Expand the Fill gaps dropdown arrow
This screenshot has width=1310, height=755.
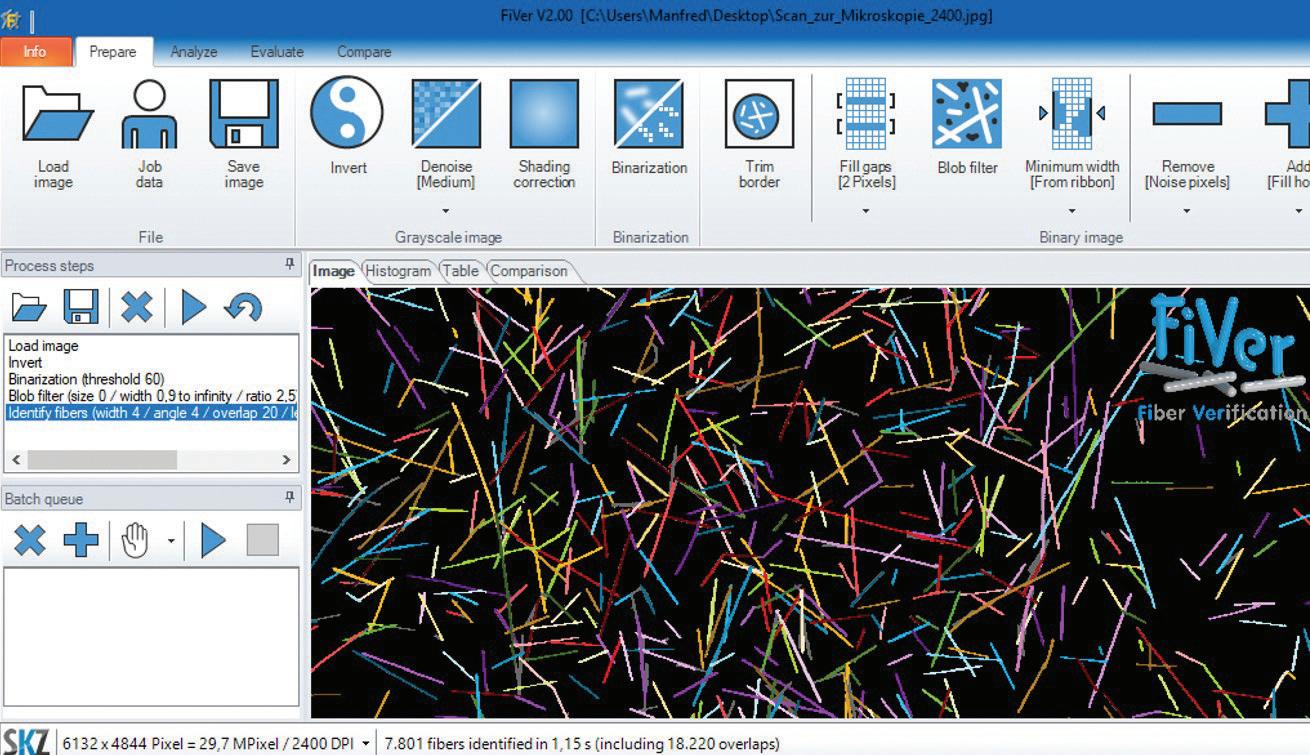tap(866, 211)
